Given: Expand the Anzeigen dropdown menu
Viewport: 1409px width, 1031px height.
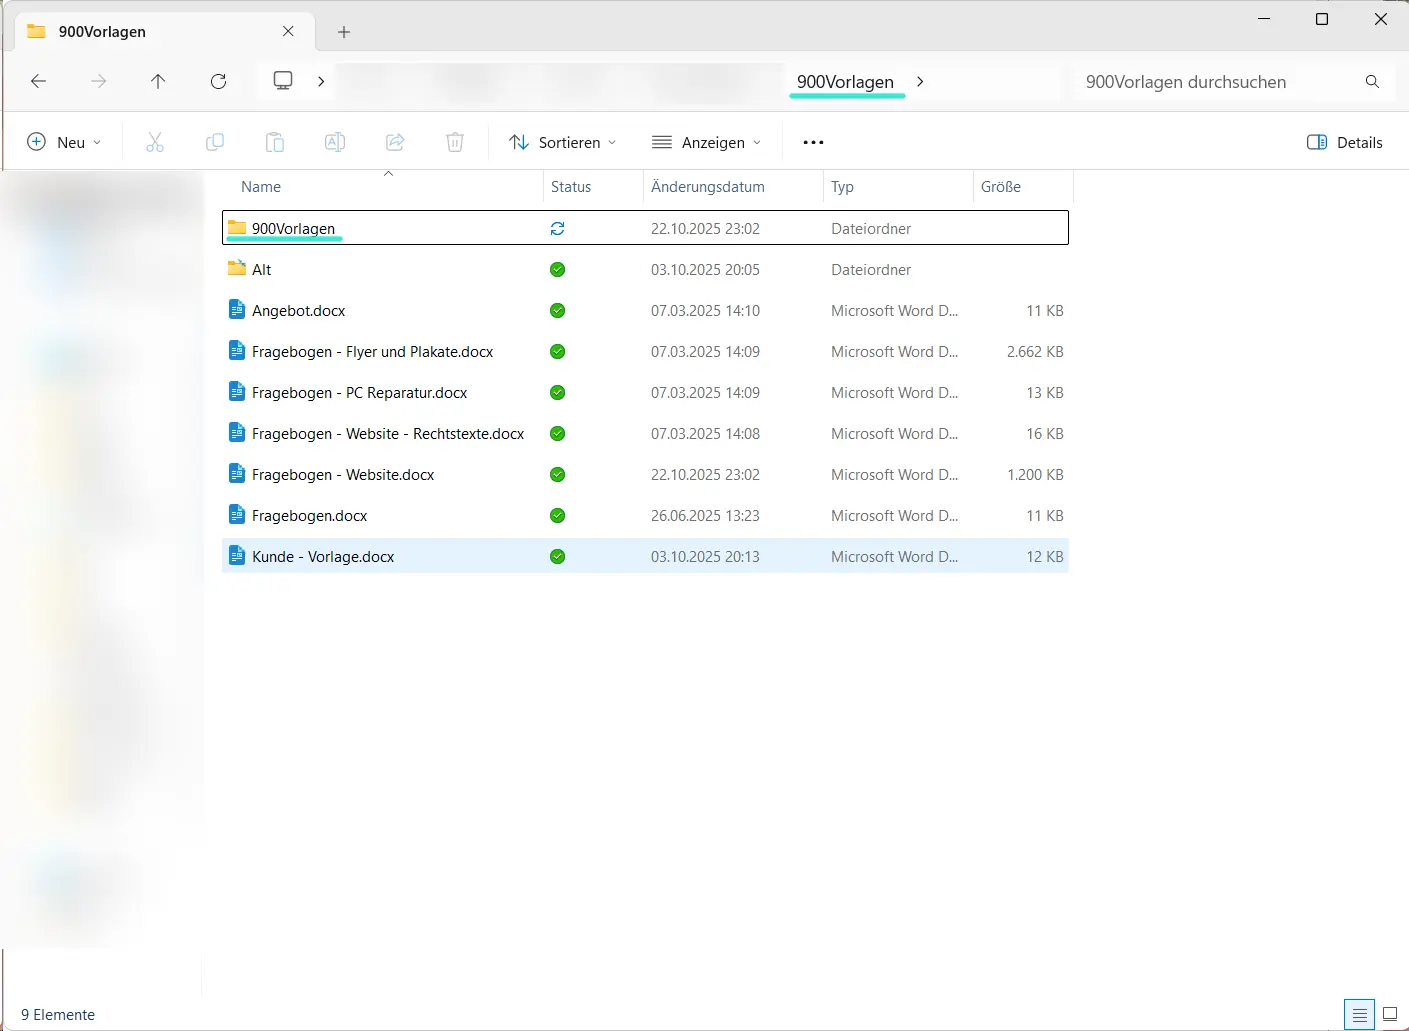Looking at the screenshot, I should 706,142.
